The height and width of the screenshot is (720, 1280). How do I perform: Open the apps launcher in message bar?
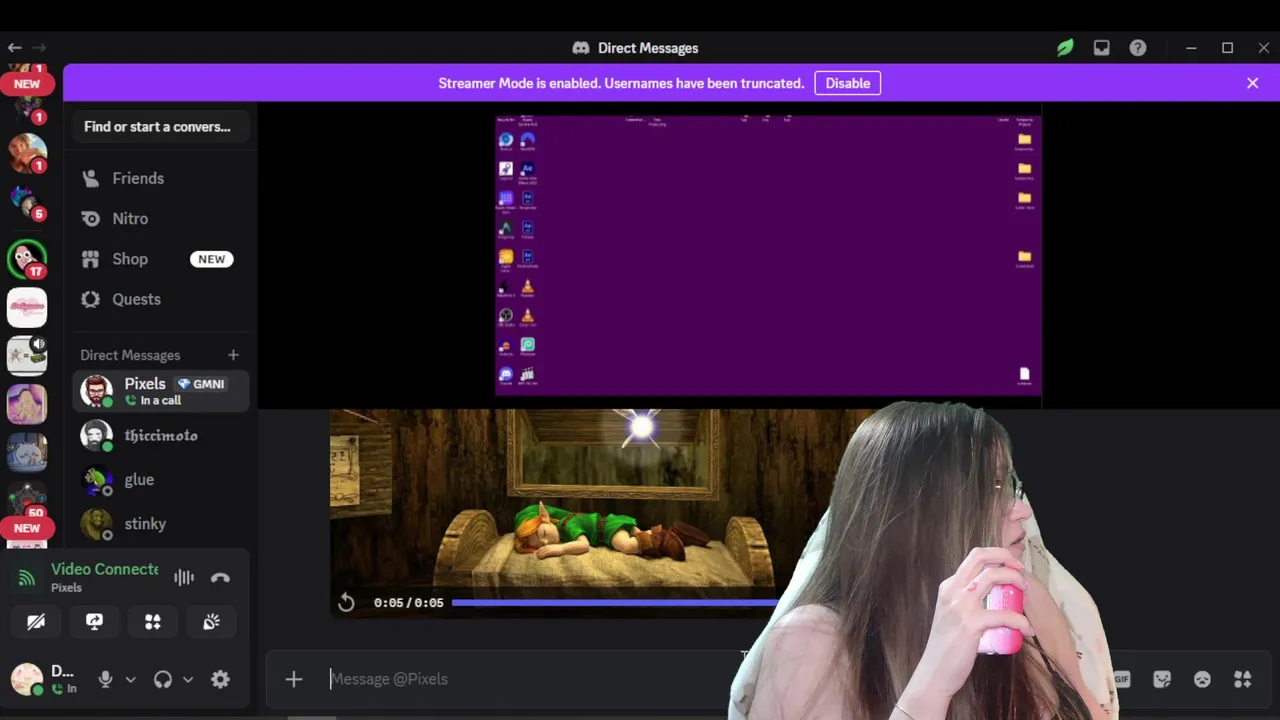tap(1243, 679)
